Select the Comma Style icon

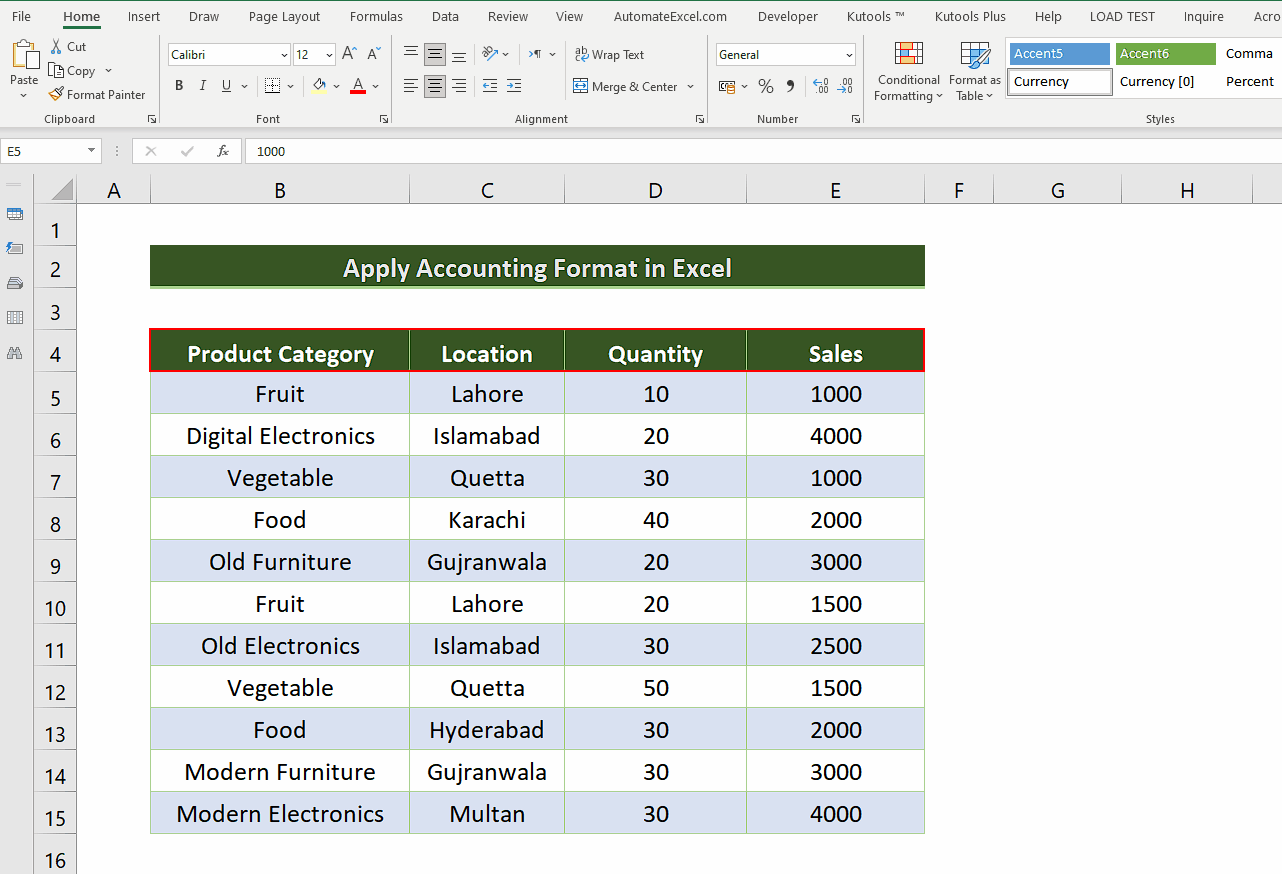[x=789, y=86]
